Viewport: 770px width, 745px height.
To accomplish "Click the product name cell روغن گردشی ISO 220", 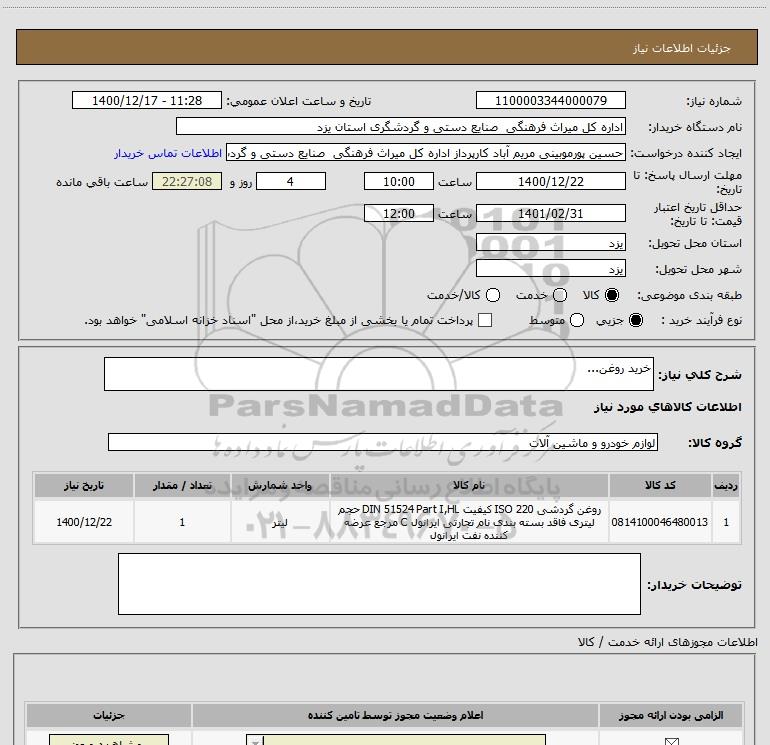I will (469, 522).
